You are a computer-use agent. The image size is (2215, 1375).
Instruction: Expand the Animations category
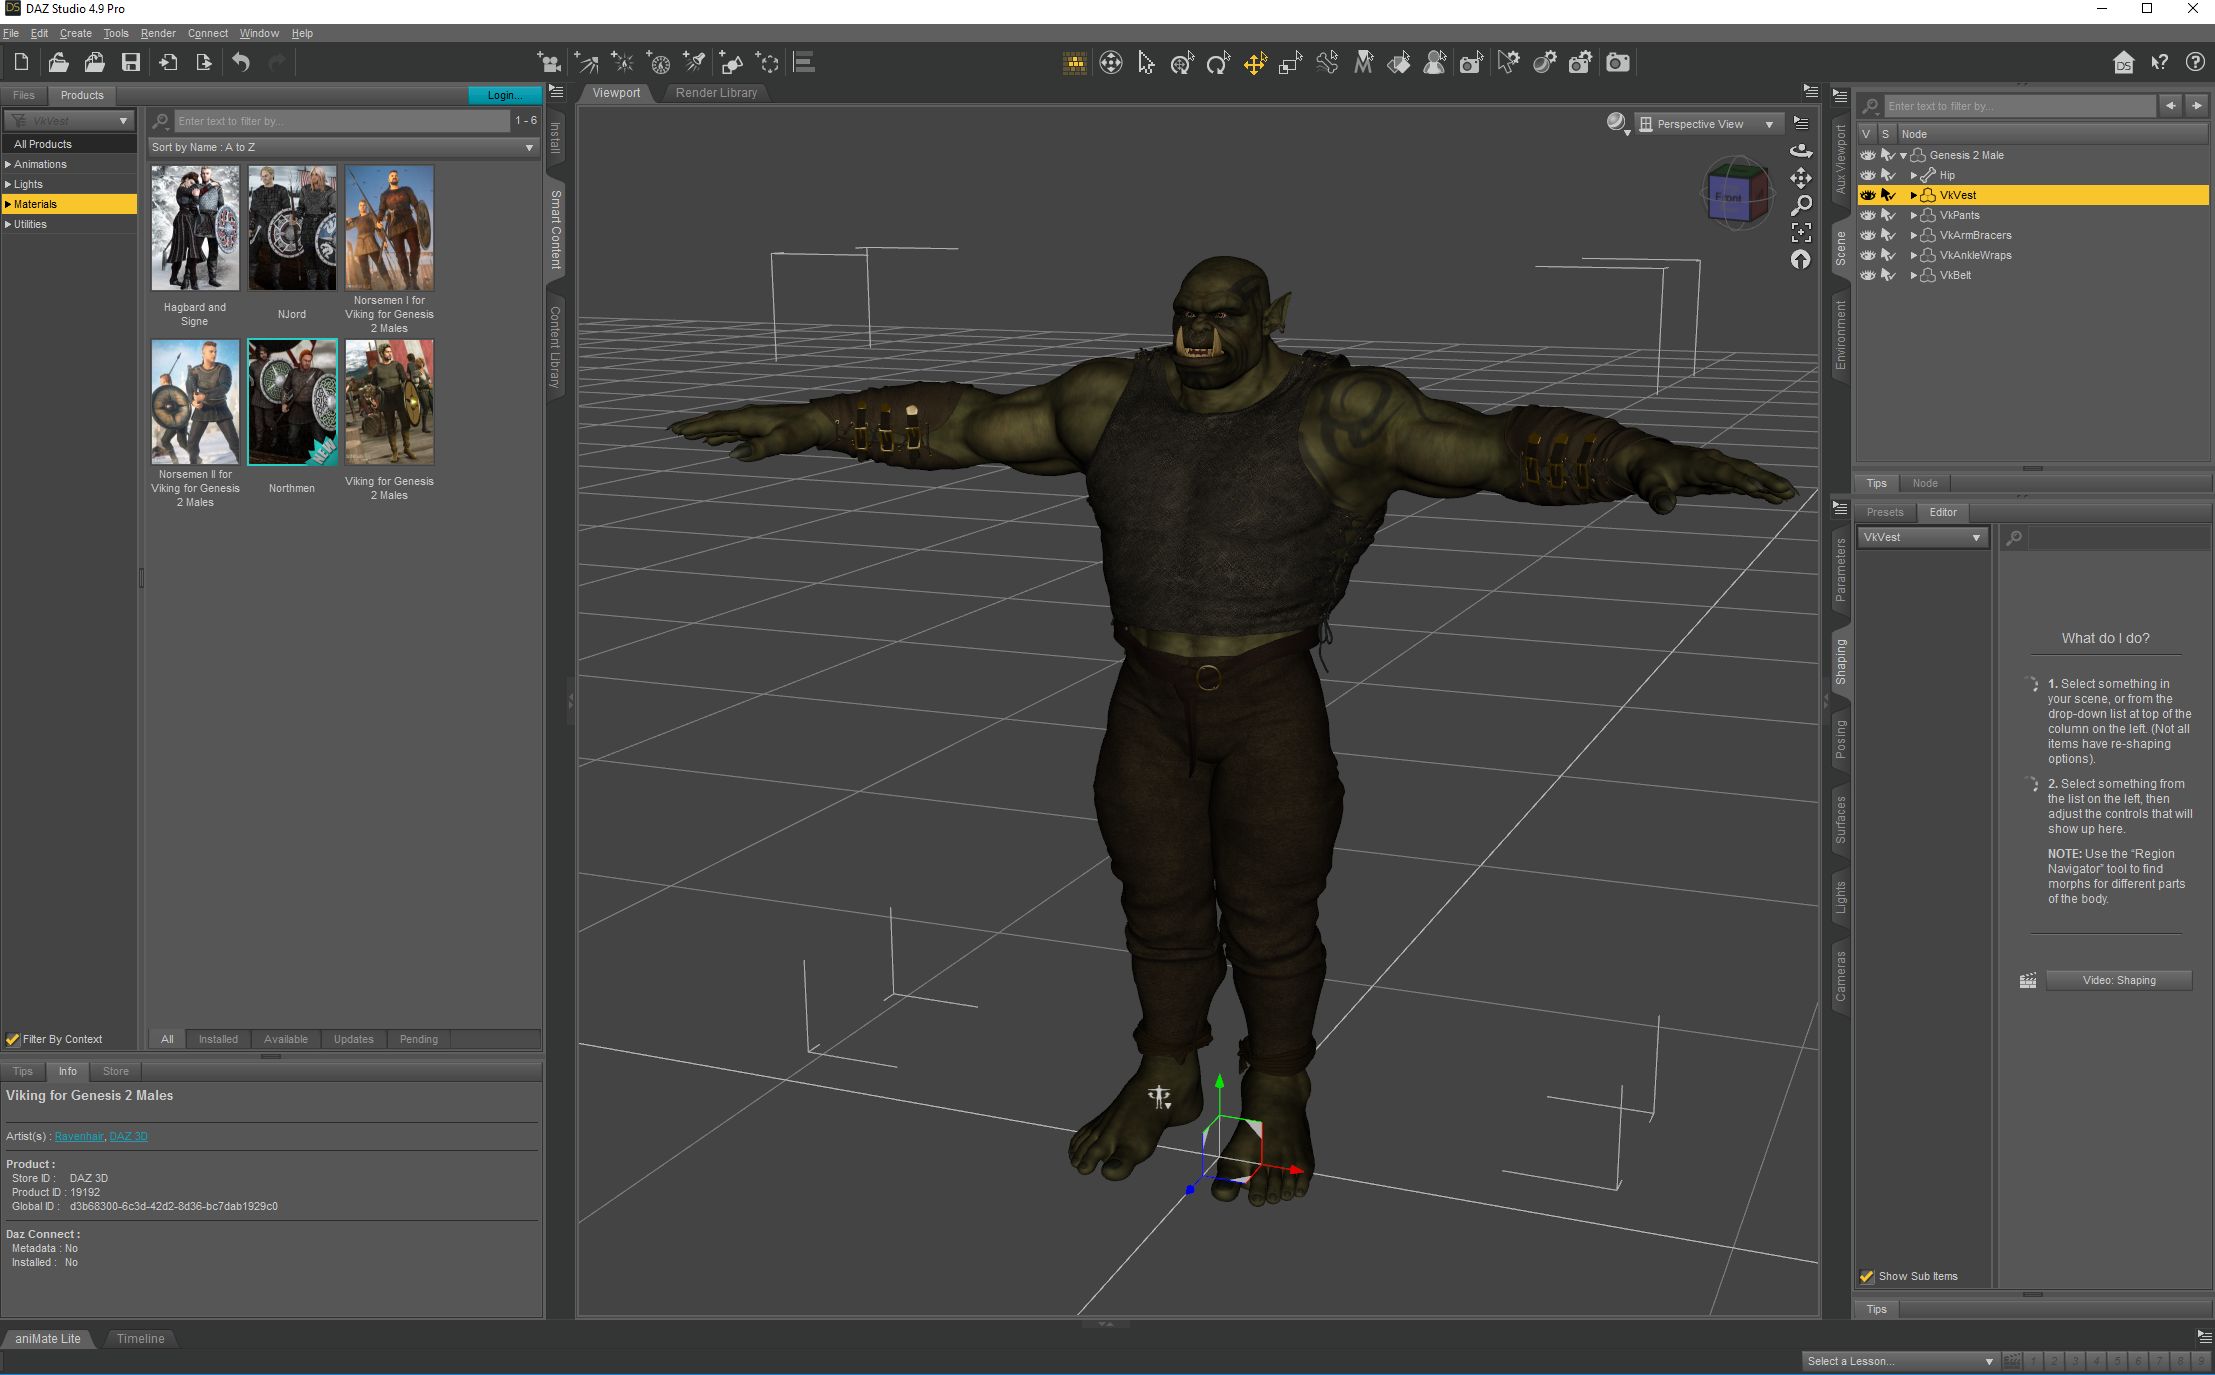pyautogui.click(x=8, y=164)
